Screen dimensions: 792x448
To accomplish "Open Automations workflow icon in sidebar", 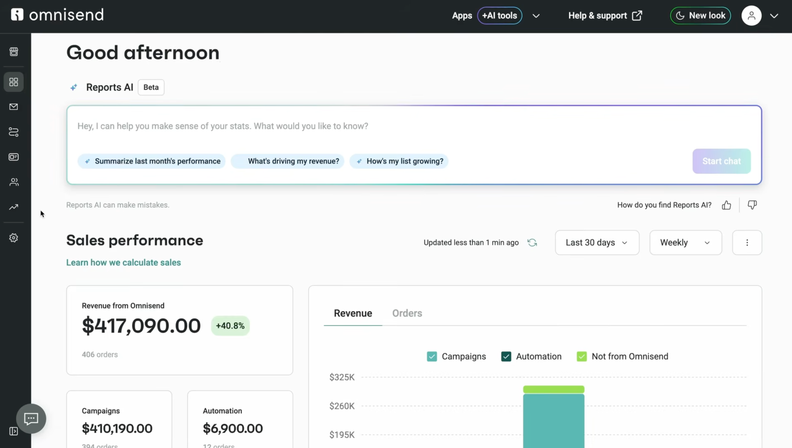I will (14, 132).
